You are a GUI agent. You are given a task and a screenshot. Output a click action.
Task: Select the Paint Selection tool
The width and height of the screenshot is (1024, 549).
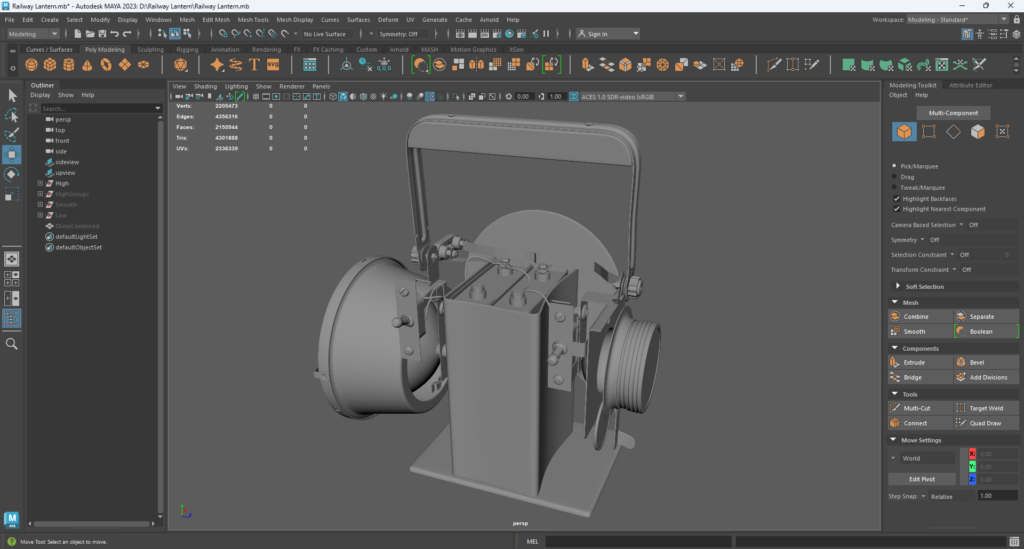[x=12, y=134]
